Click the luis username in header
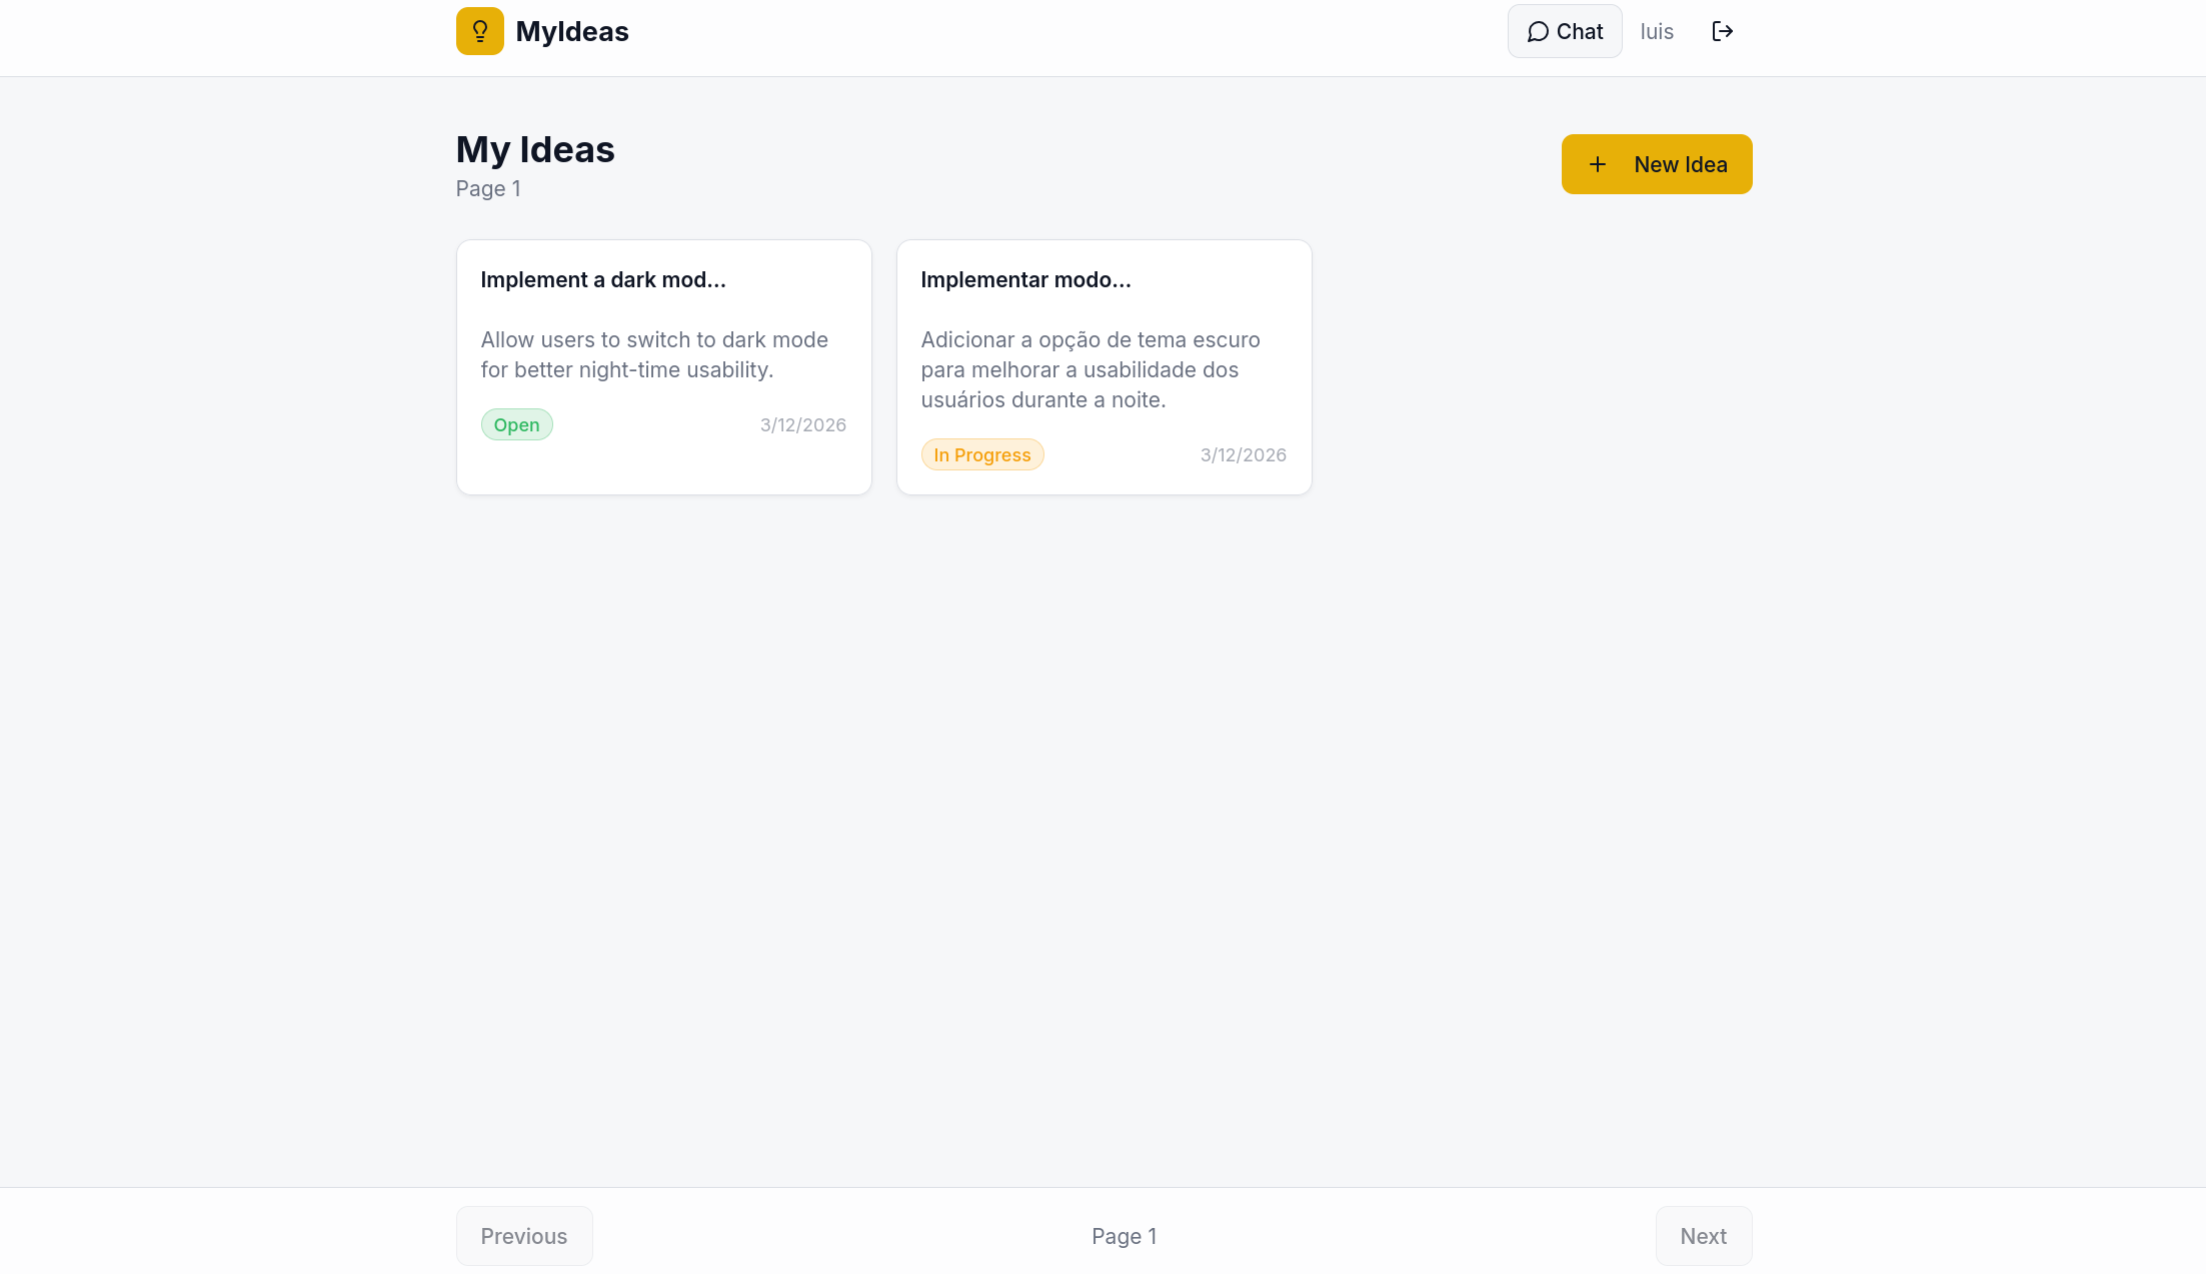 [x=1657, y=32]
